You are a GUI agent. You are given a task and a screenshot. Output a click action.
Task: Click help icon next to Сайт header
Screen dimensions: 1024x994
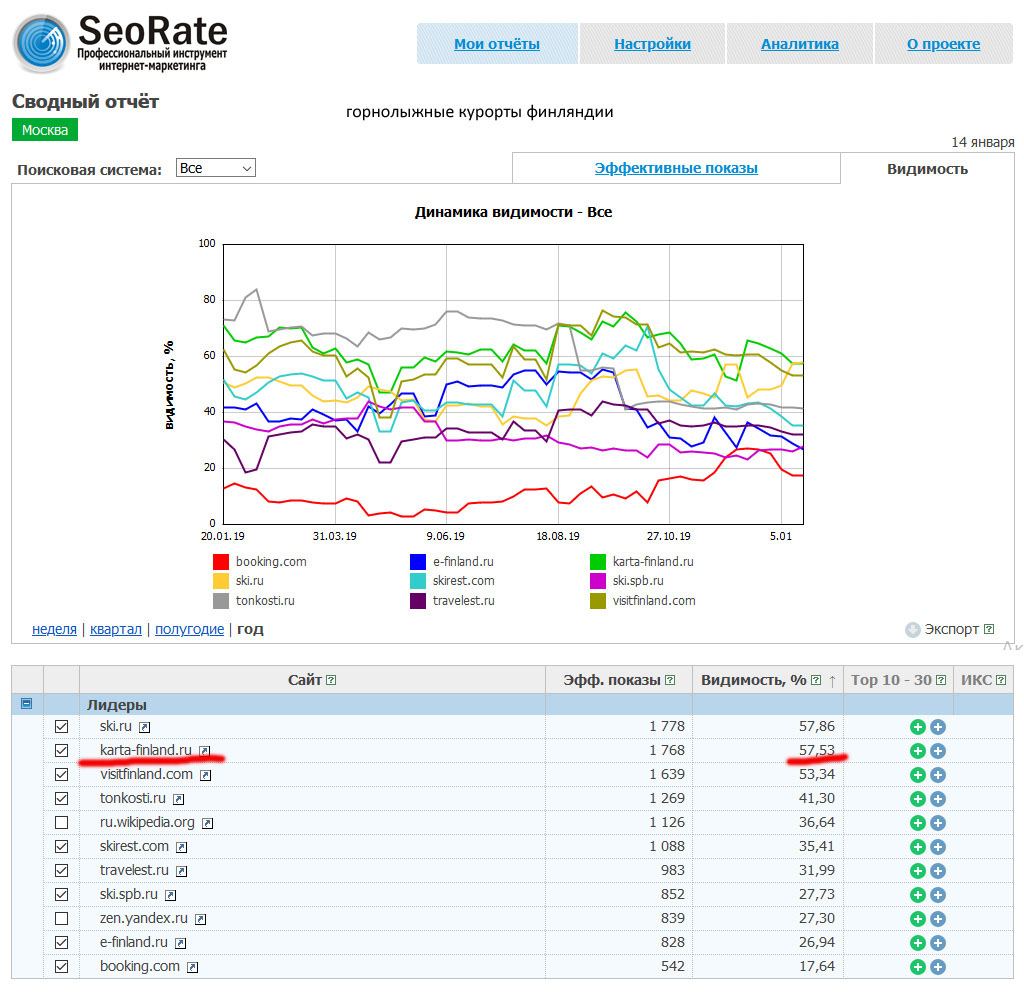point(331,681)
